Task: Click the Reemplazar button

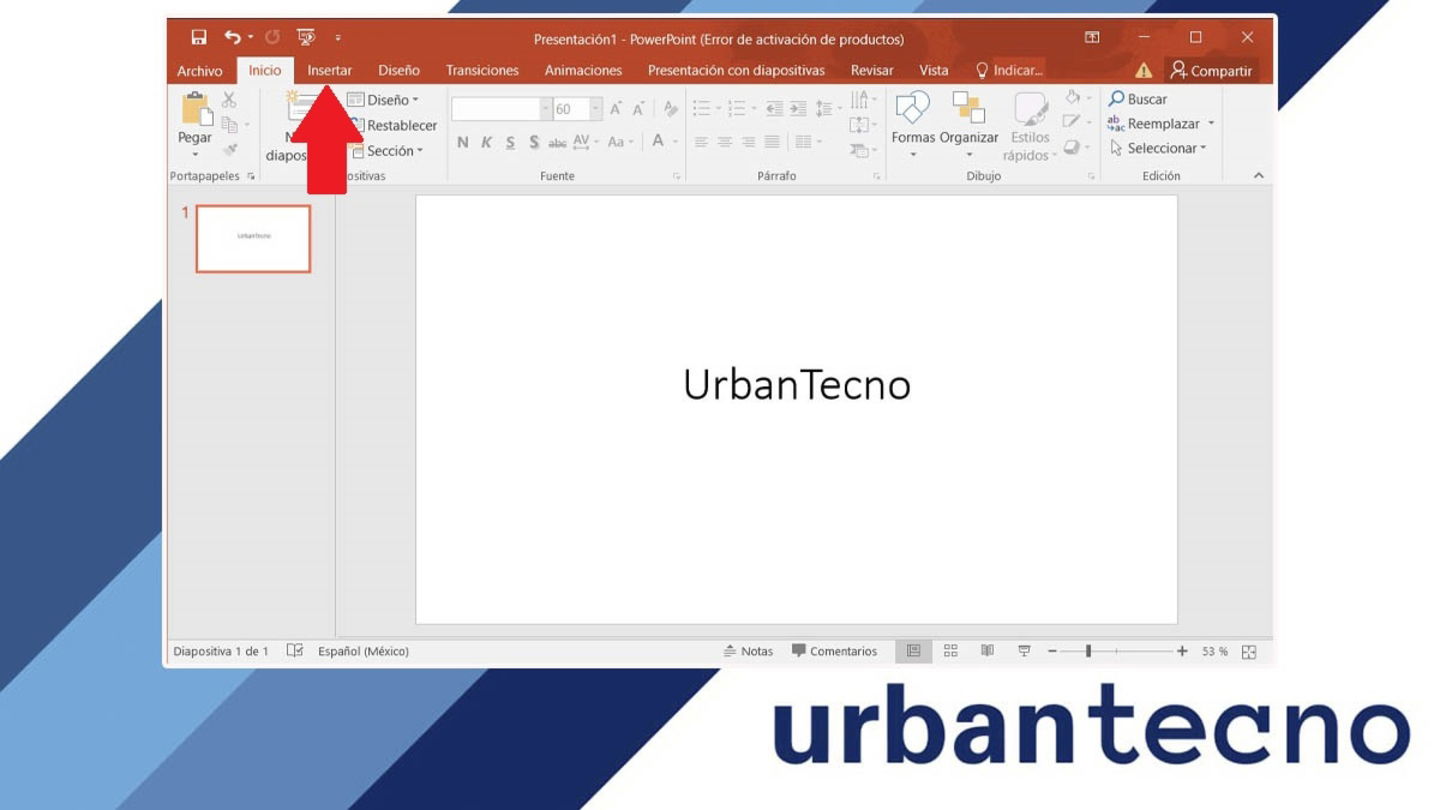Action: [1161, 124]
